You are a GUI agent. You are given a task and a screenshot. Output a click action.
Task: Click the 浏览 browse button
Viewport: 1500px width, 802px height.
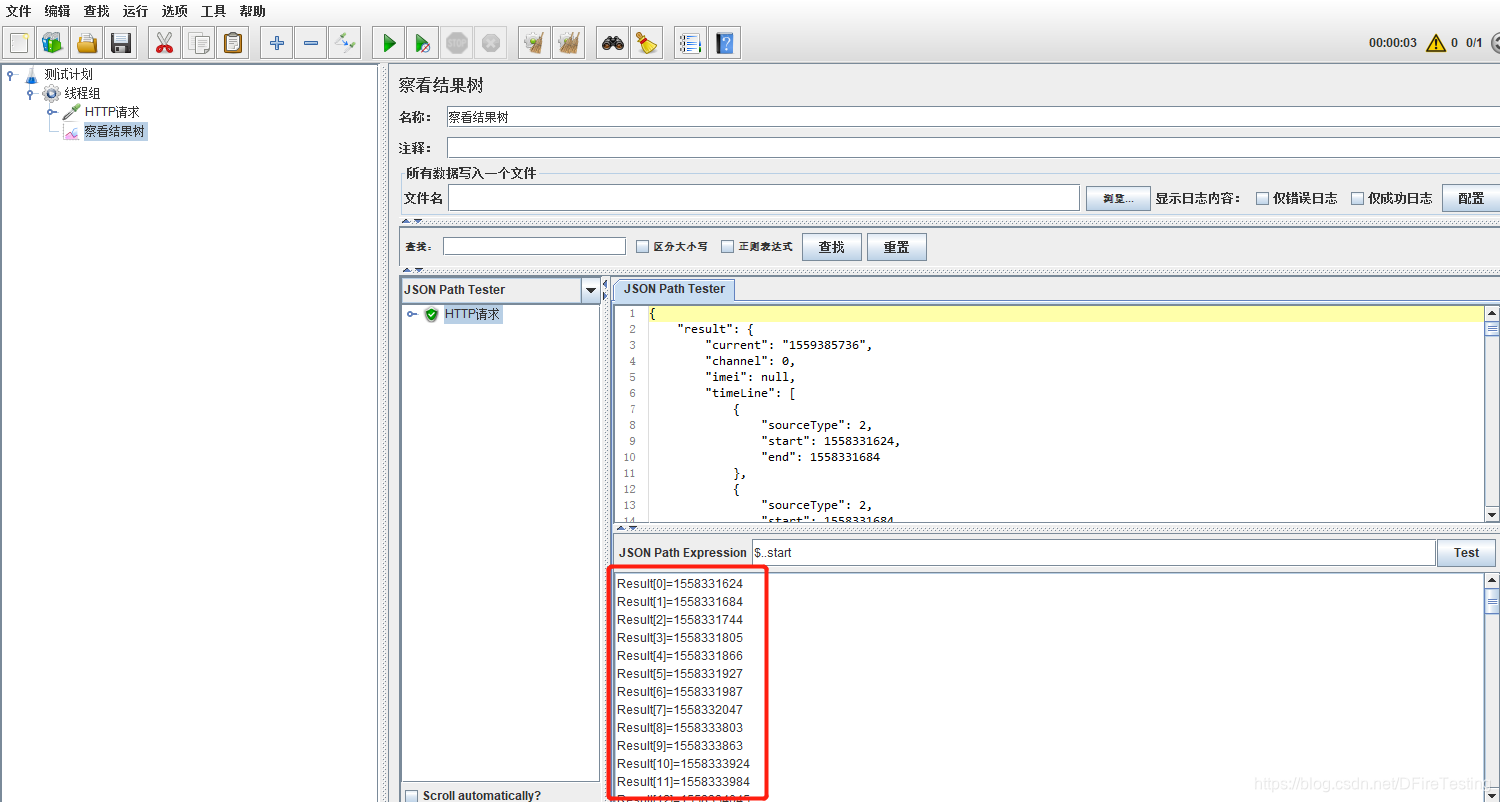[1118, 198]
